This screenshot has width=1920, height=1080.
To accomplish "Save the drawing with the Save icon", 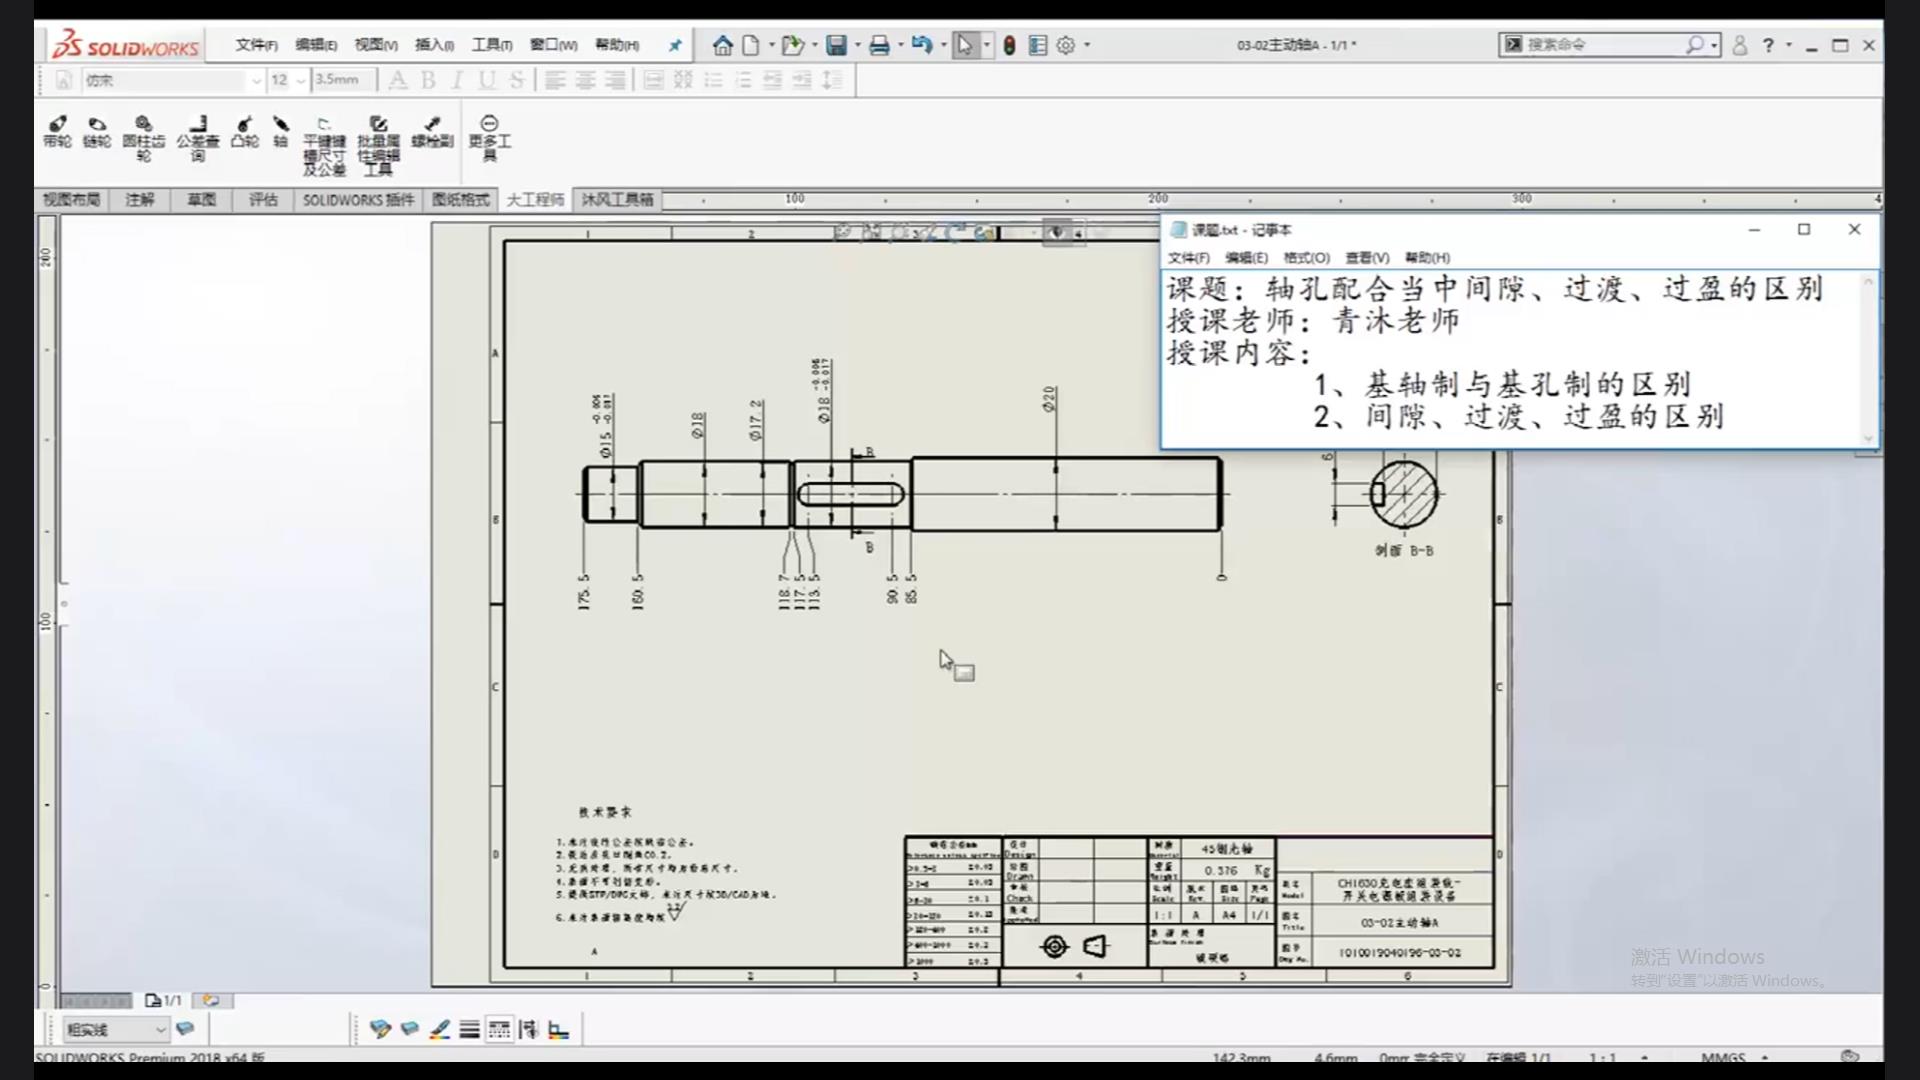I will (x=837, y=45).
